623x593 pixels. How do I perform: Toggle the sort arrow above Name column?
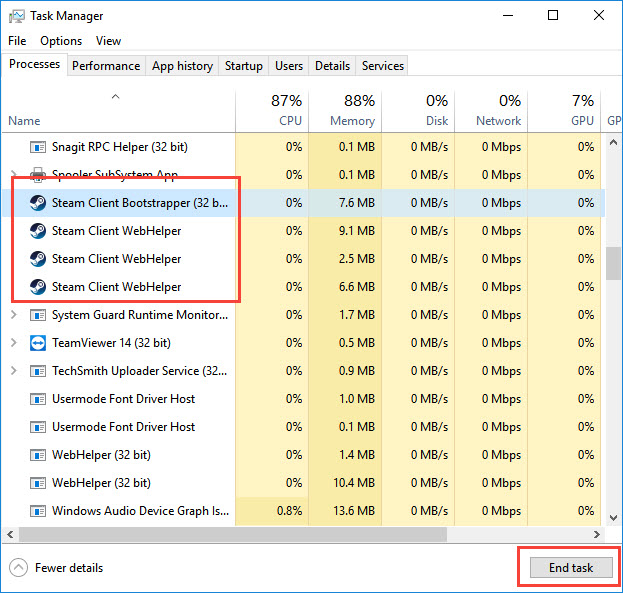[115, 97]
